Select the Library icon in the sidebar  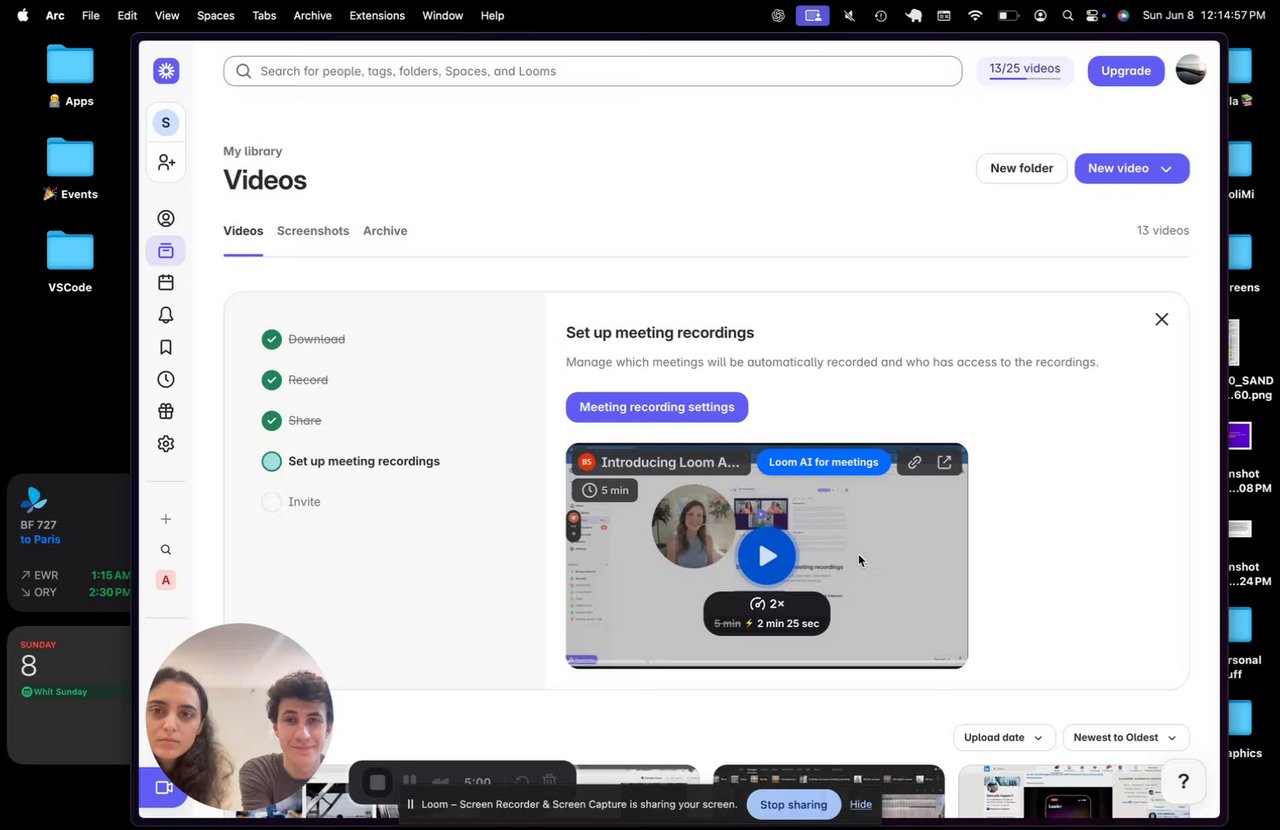(166, 251)
